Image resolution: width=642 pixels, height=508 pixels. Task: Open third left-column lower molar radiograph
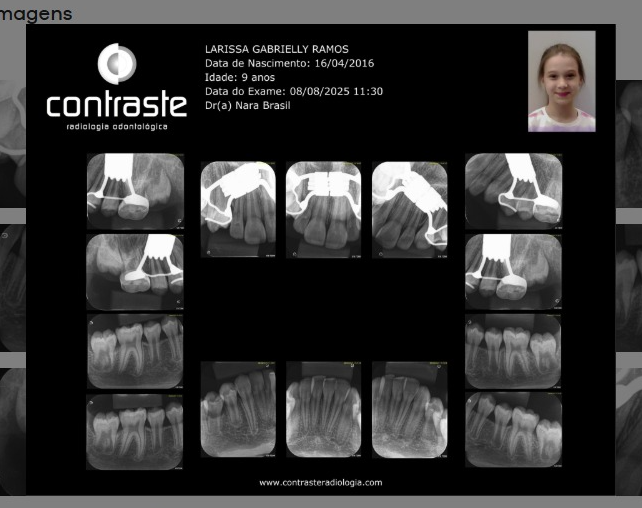(135, 351)
